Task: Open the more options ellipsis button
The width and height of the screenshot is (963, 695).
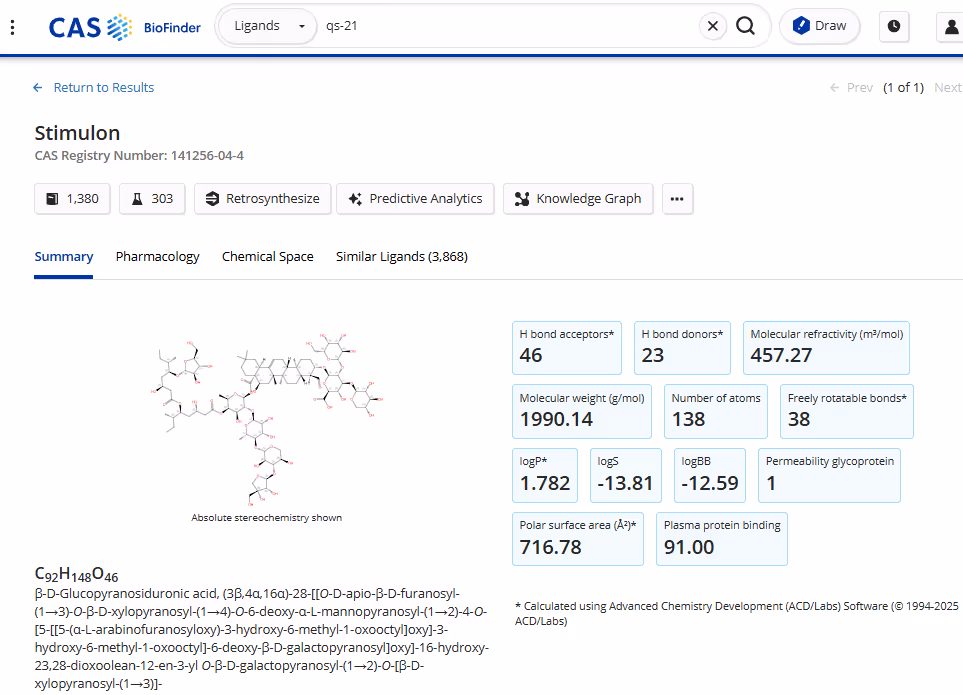Action: [677, 199]
